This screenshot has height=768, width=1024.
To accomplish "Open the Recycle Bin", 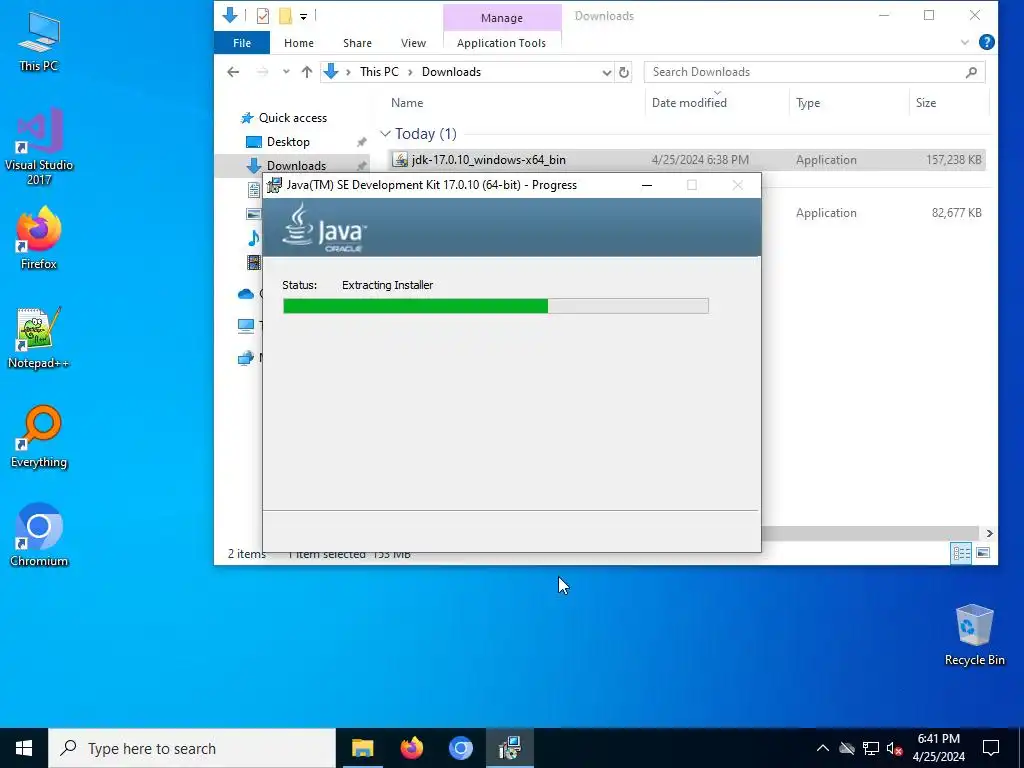I will pos(974,635).
